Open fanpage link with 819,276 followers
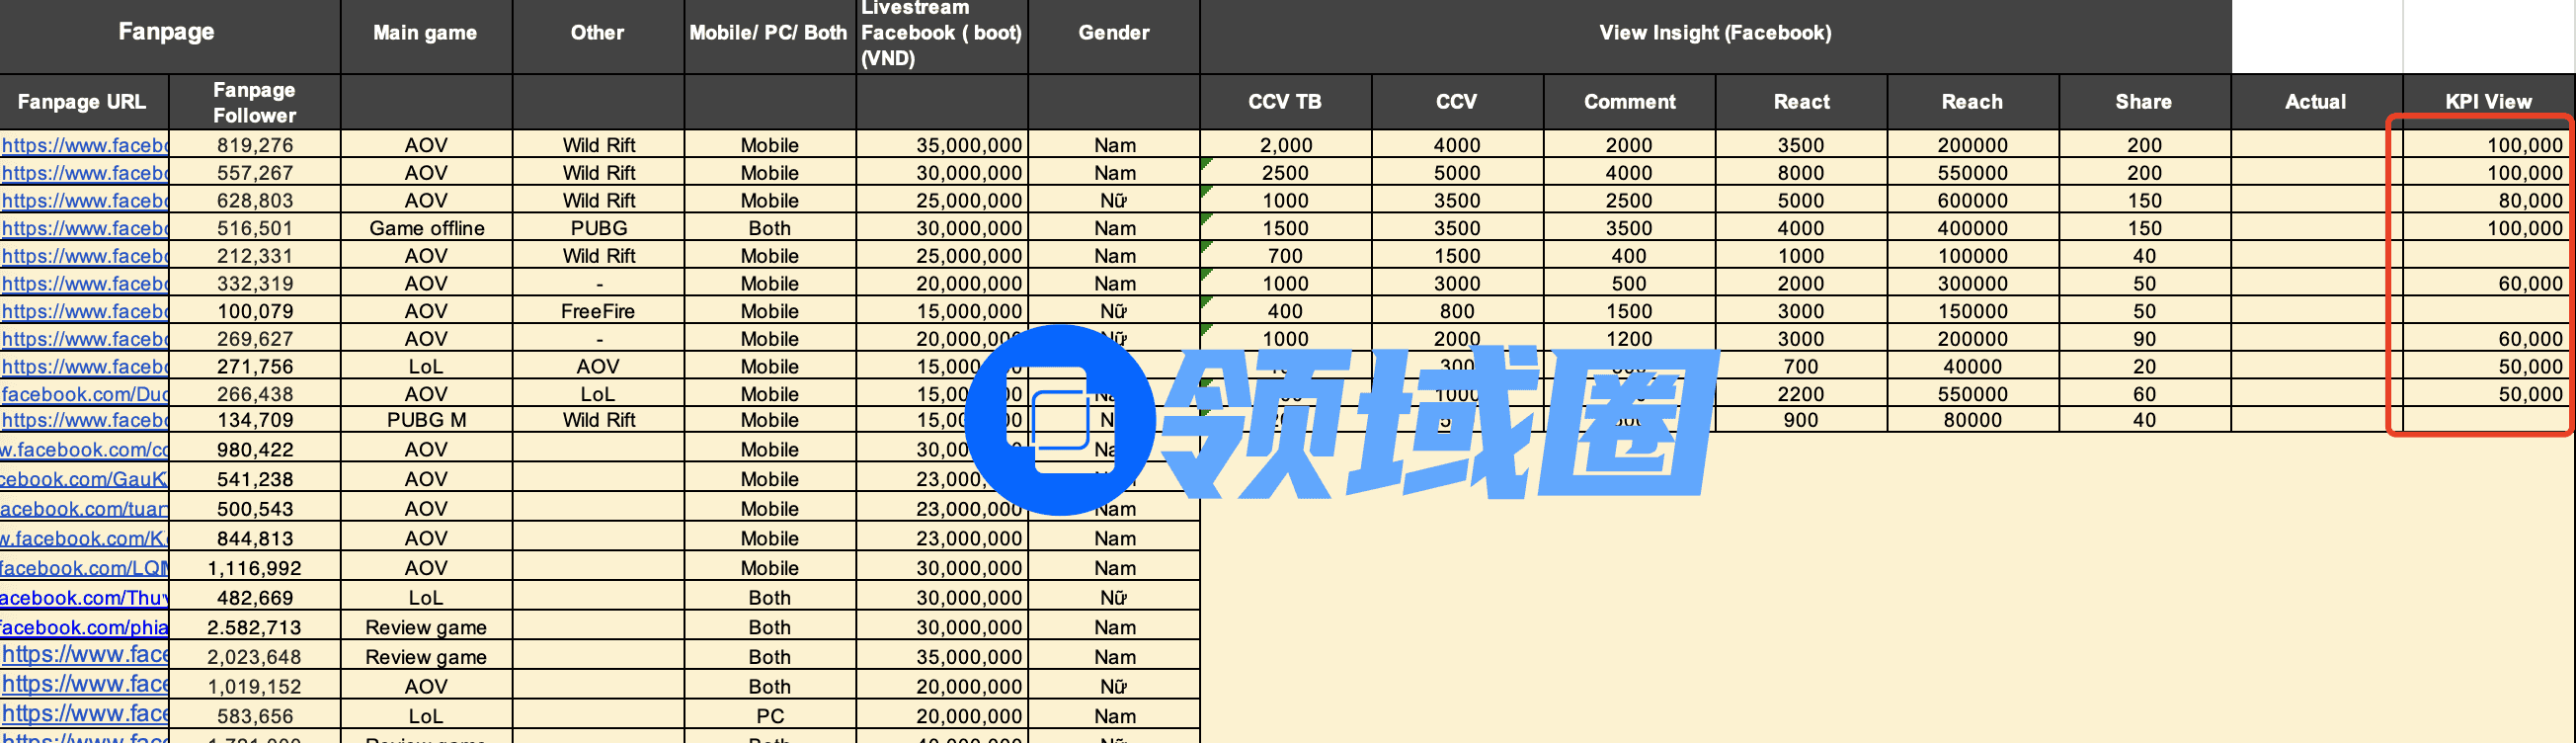Screen dimensions: 2576x743 point(84,145)
